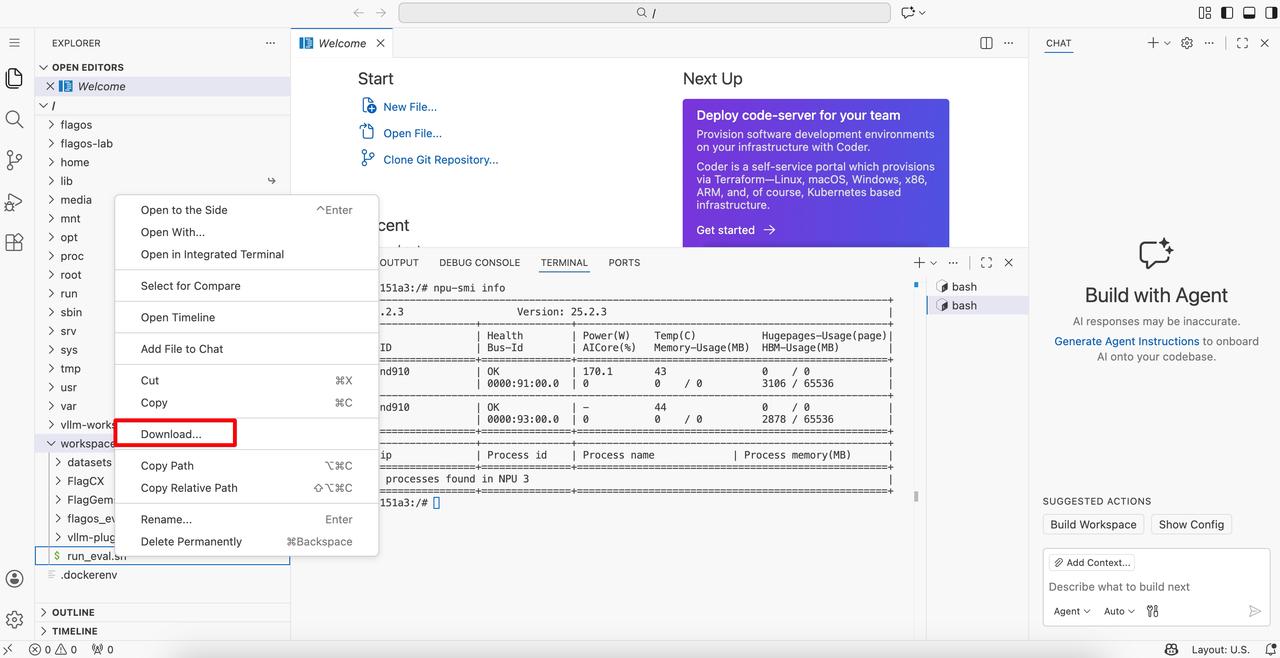Choose Download... from context menu

pos(171,434)
